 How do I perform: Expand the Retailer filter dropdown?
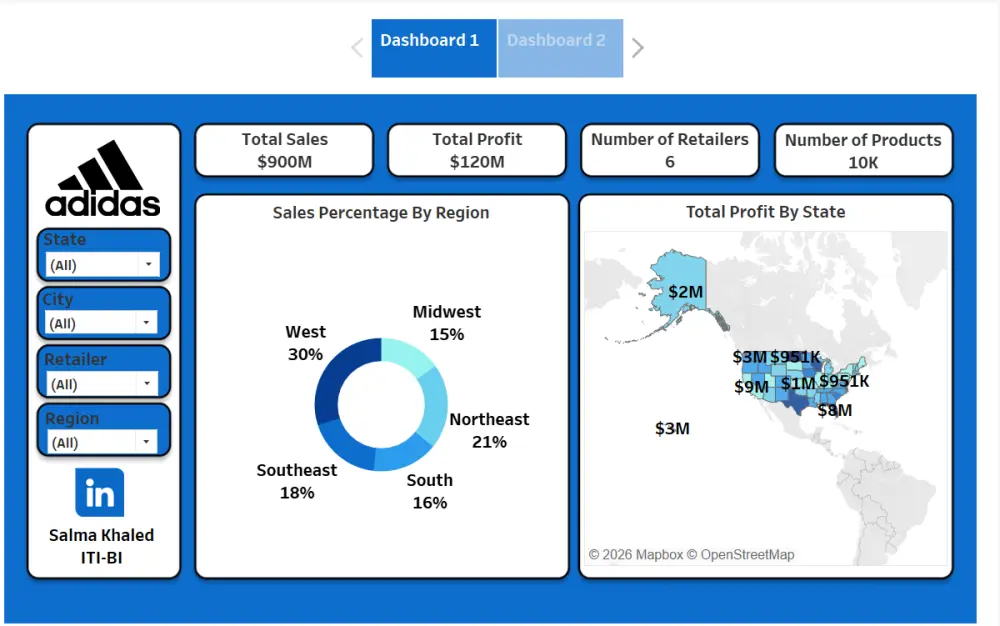[x=148, y=382]
